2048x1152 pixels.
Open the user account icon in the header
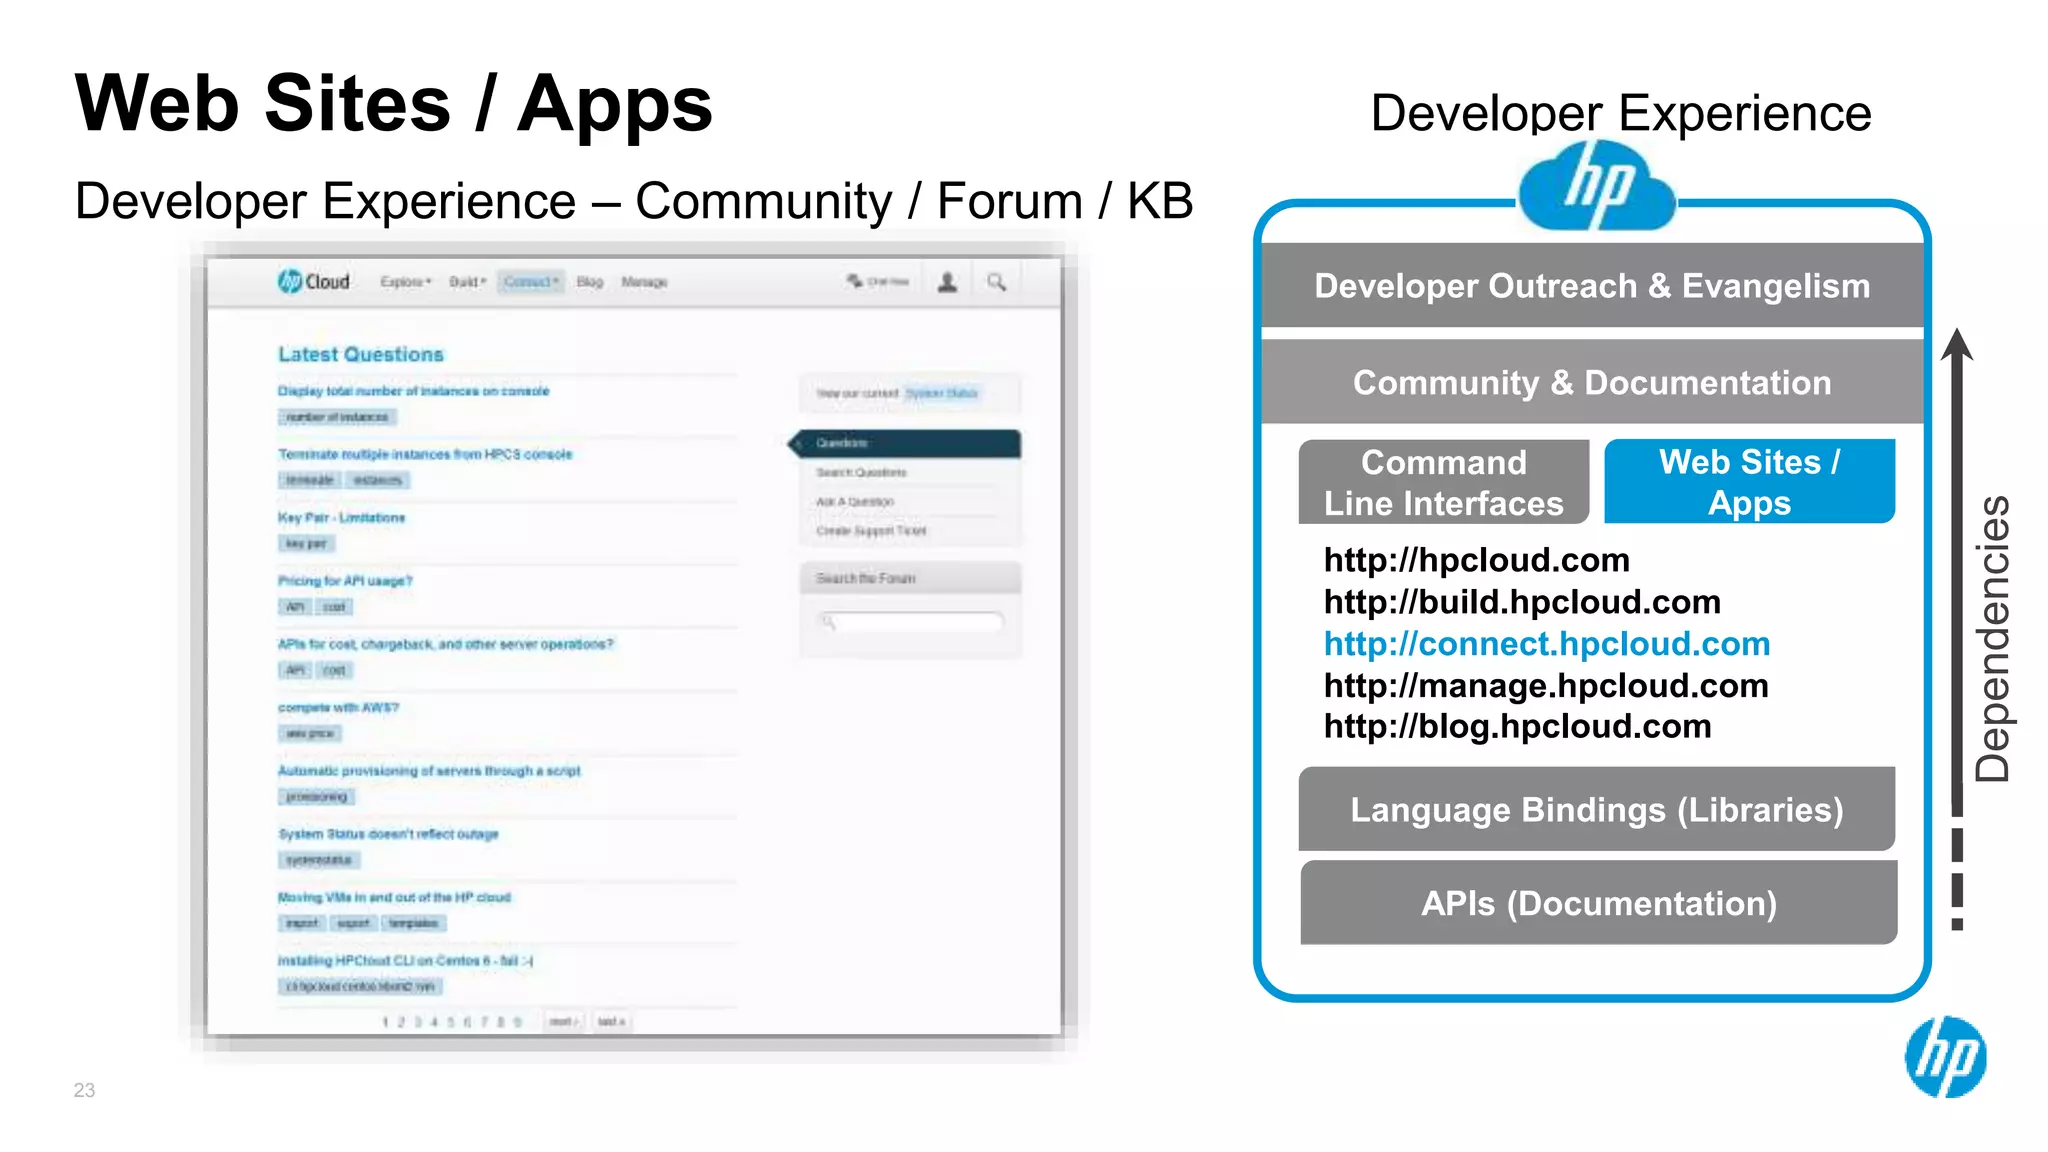click(x=947, y=282)
